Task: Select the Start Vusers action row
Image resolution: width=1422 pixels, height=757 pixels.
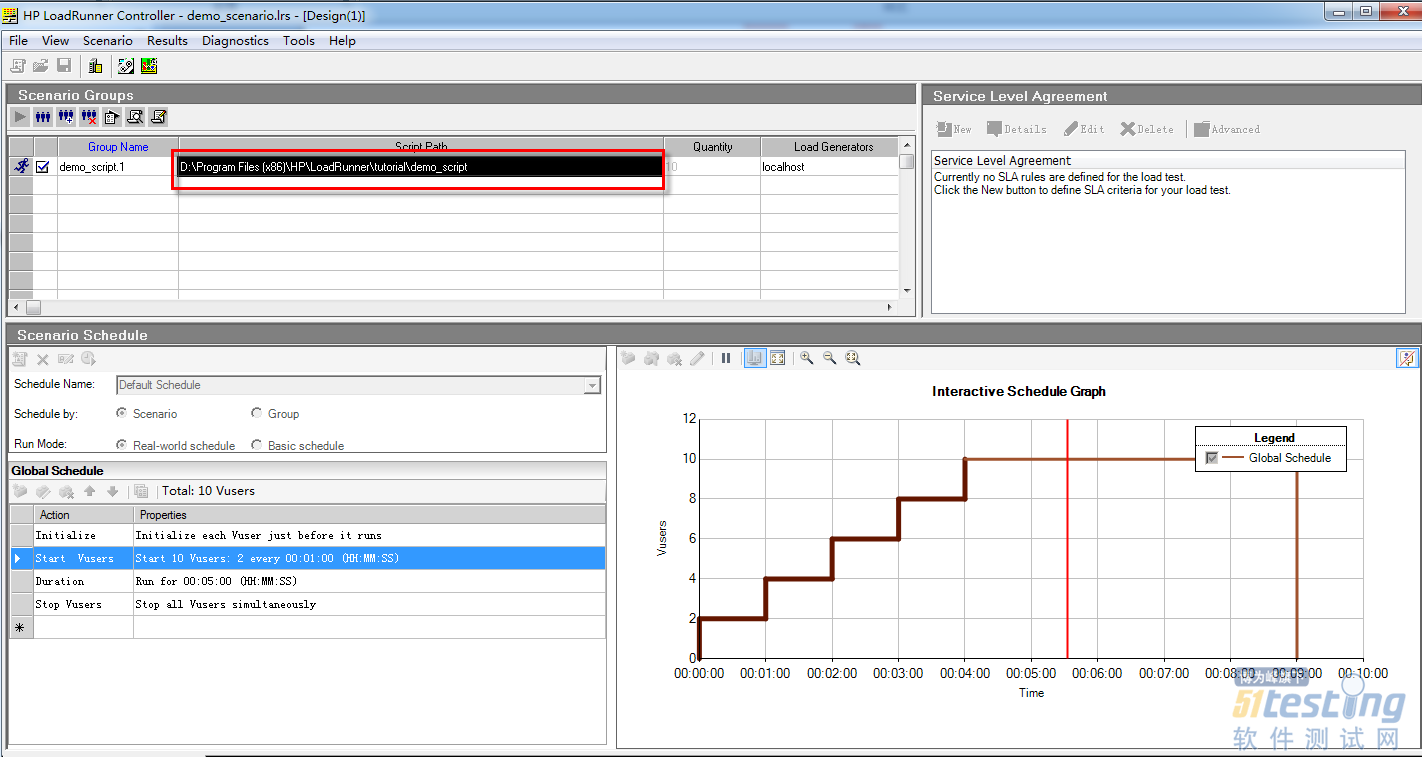Action: (307, 558)
